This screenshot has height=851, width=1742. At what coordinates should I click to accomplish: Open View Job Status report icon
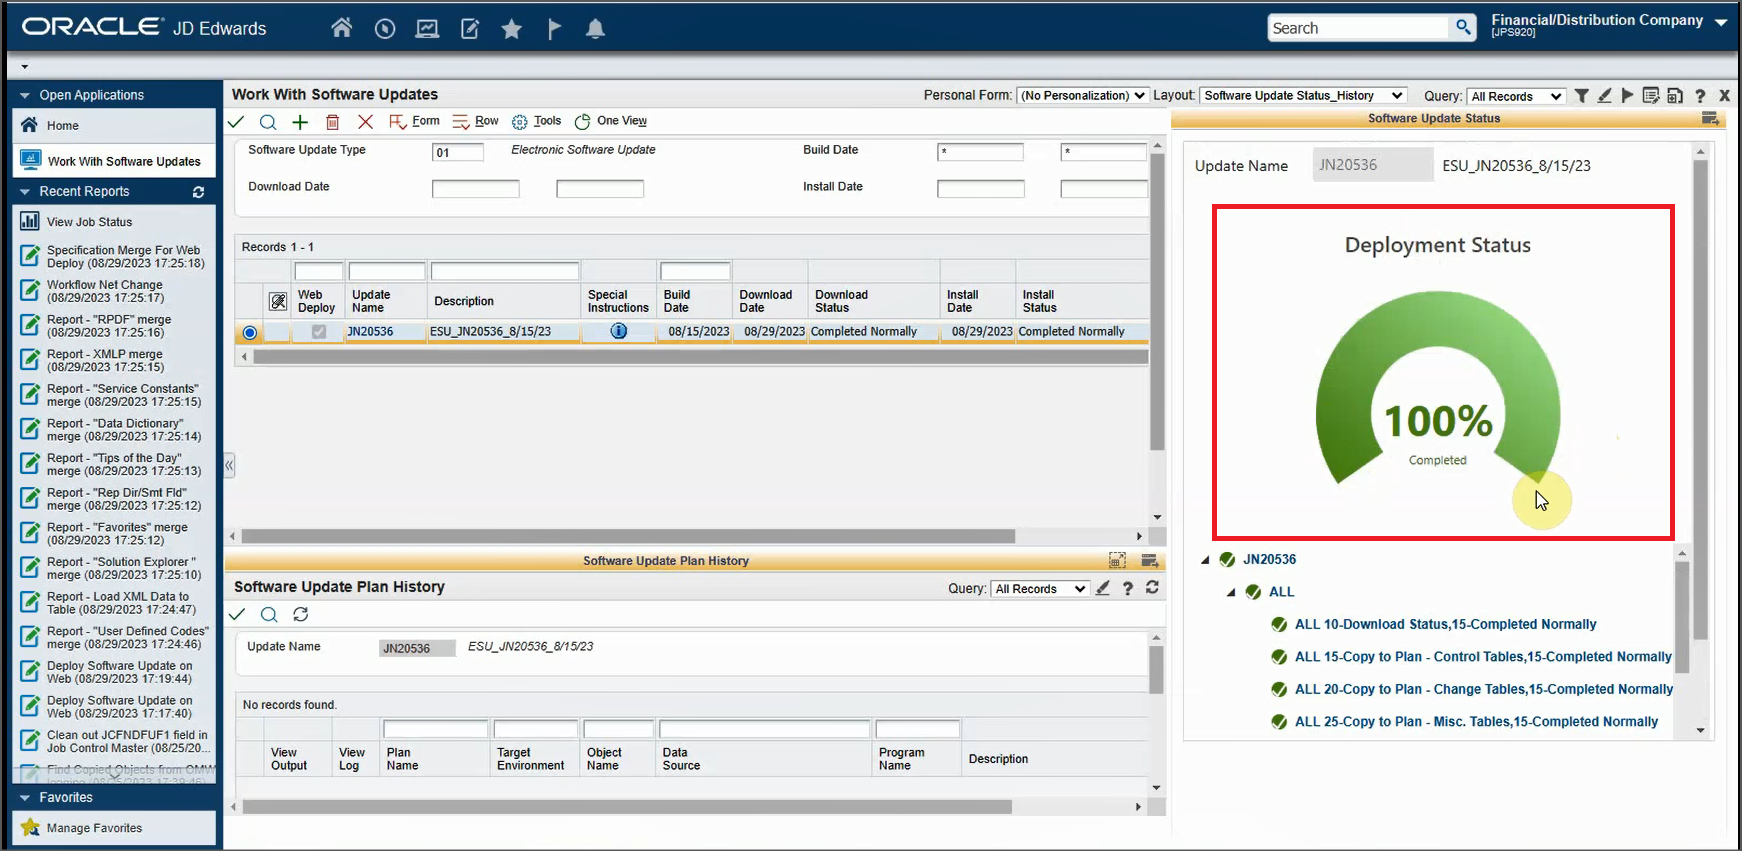30,222
